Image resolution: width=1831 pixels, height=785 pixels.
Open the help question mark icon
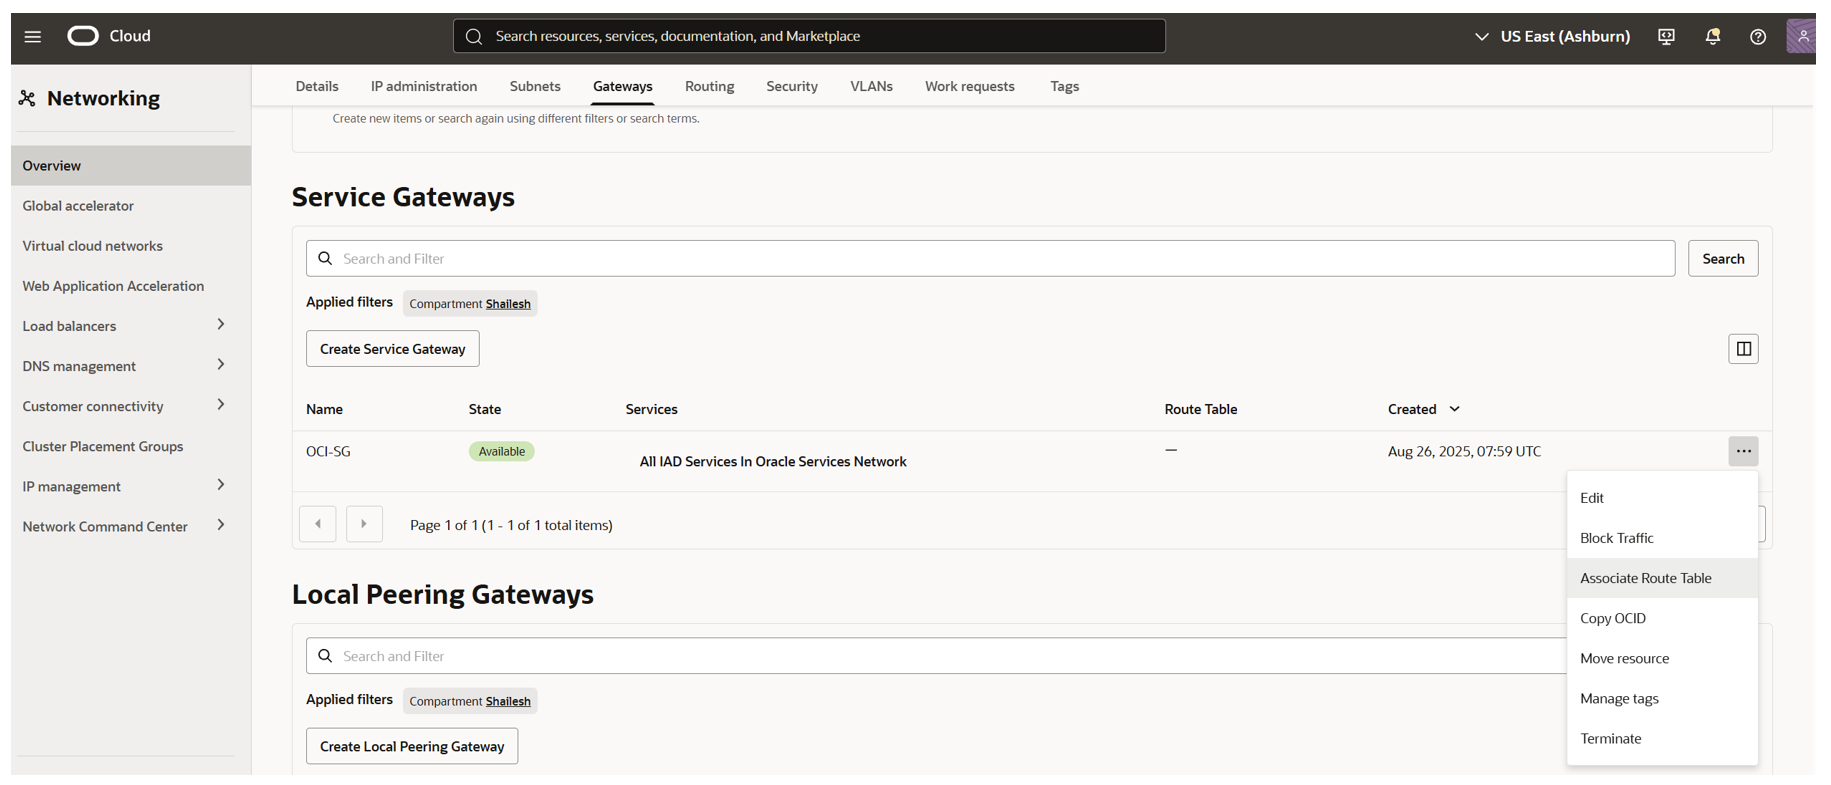1757,37
